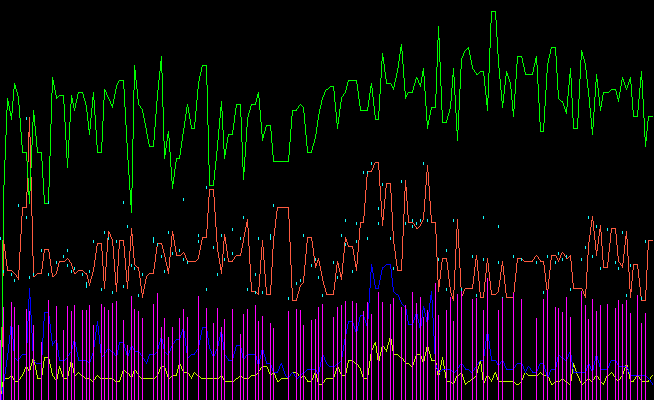Click the highest peak of the red line

tap(375, 163)
